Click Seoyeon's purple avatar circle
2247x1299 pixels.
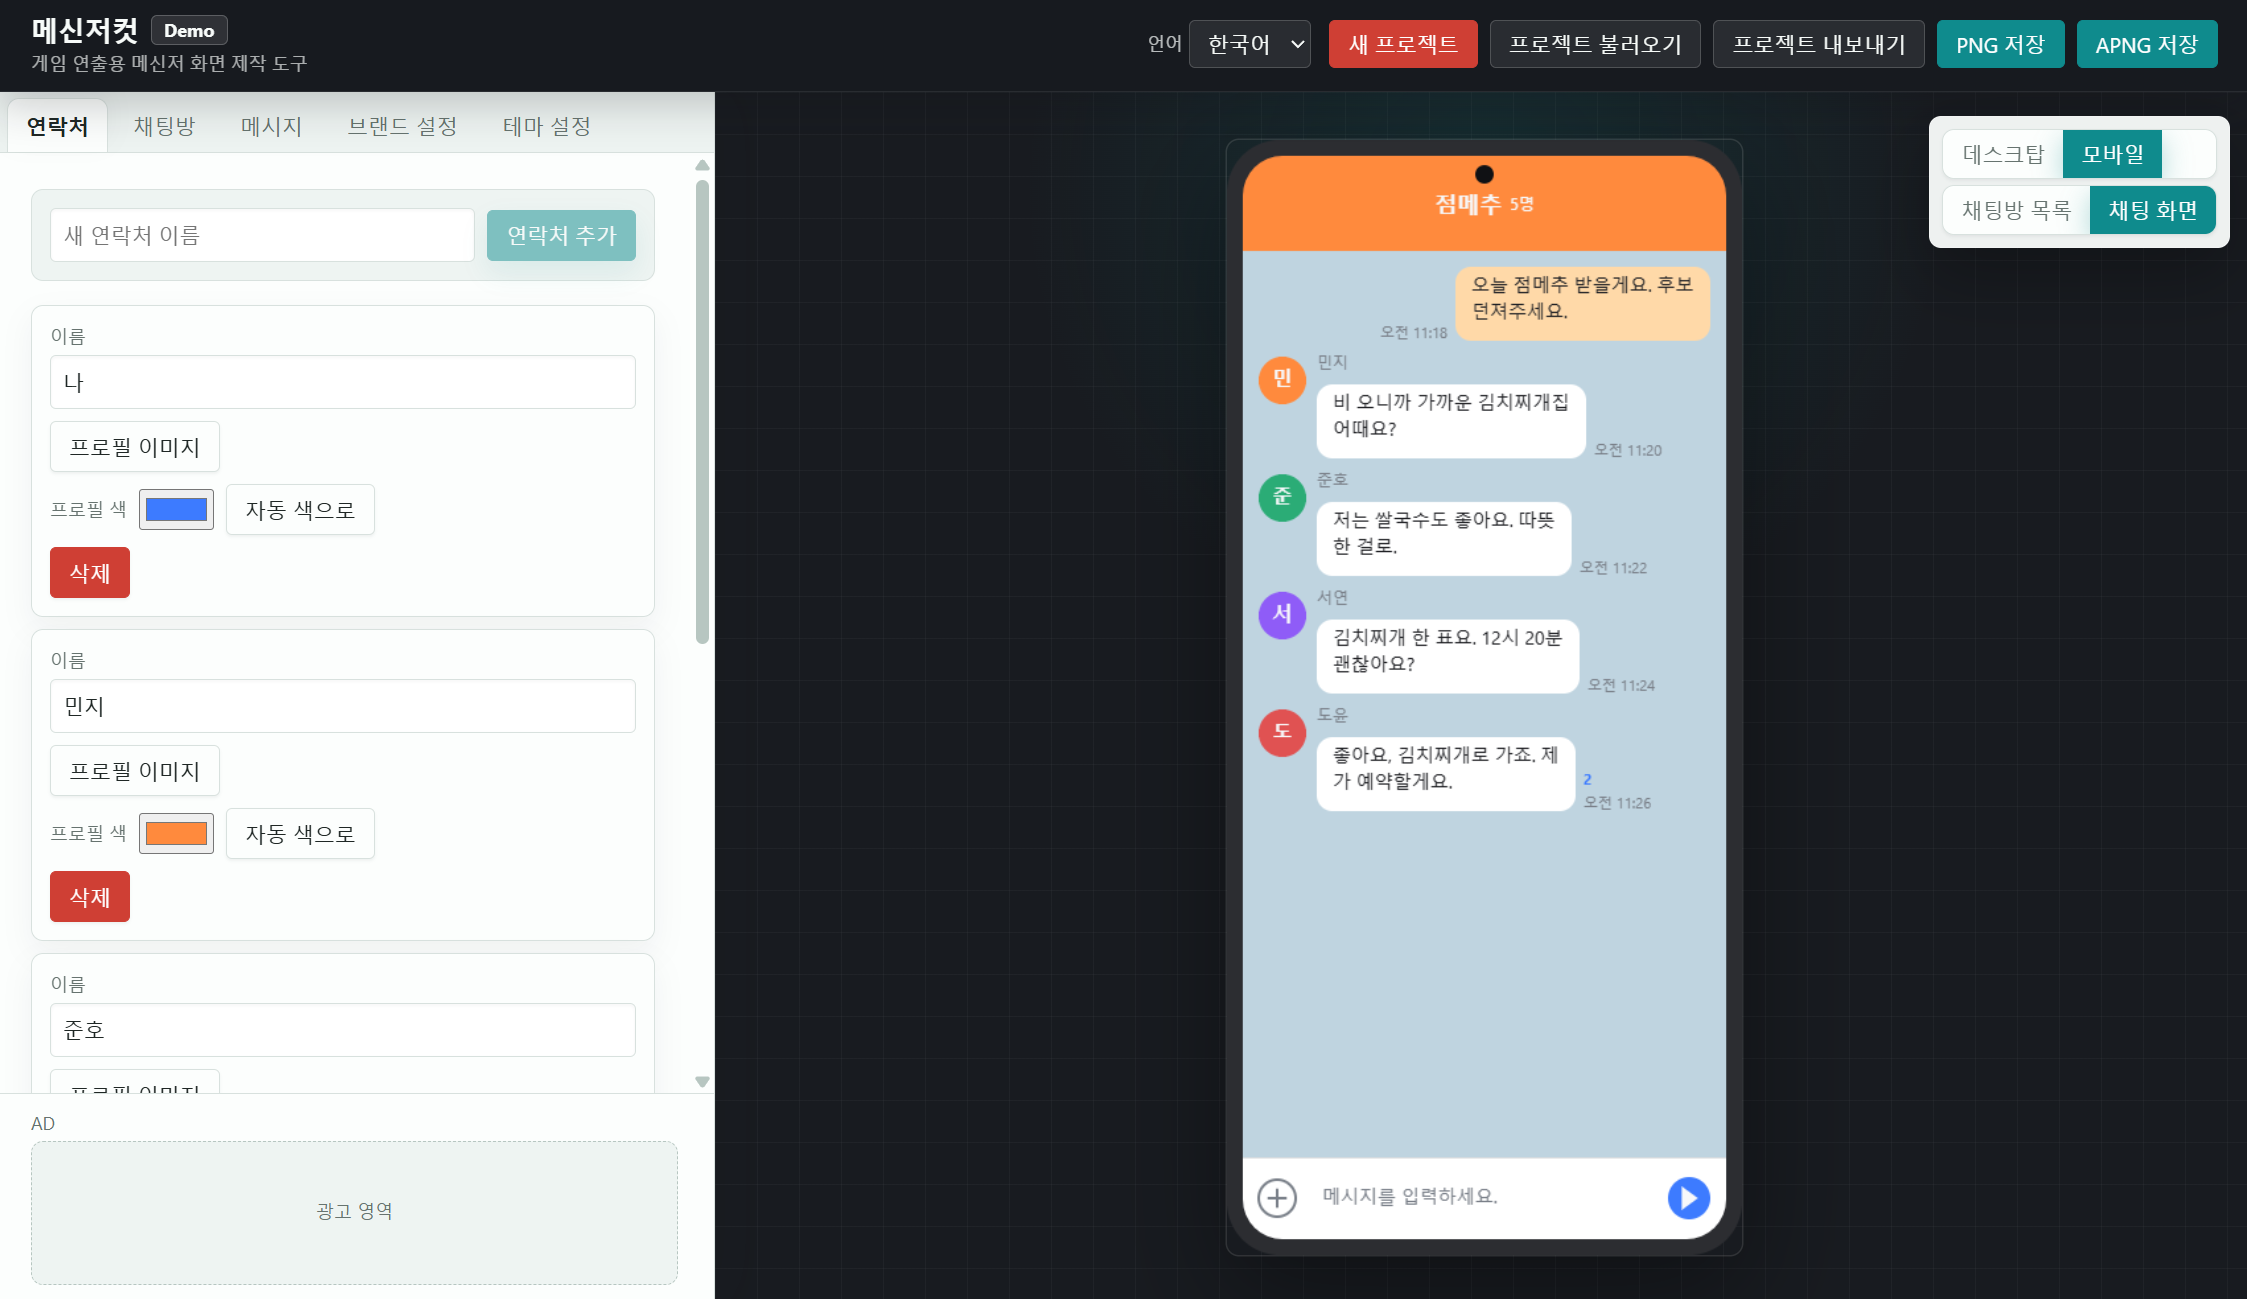[1282, 614]
